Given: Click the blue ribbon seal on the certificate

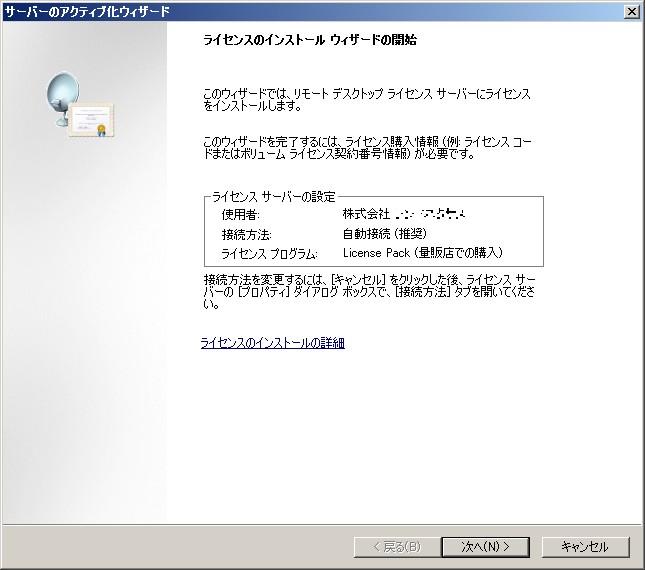Looking at the screenshot, I should click(x=101, y=130).
